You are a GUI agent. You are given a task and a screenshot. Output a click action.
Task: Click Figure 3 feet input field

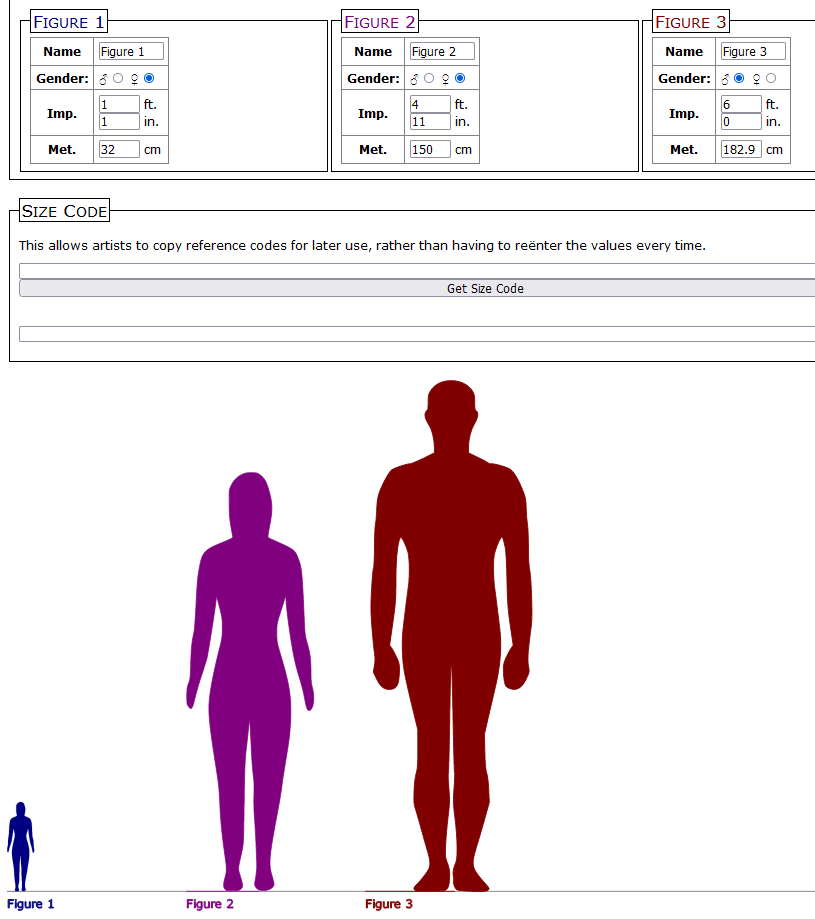(x=740, y=105)
